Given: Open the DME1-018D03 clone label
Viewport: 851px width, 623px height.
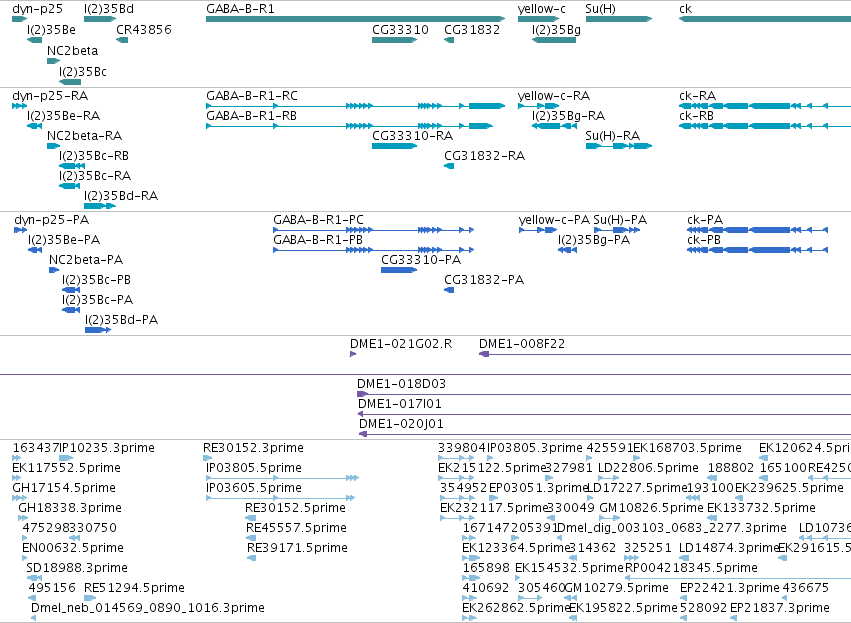Looking at the screenshot, I should point(401,384).
